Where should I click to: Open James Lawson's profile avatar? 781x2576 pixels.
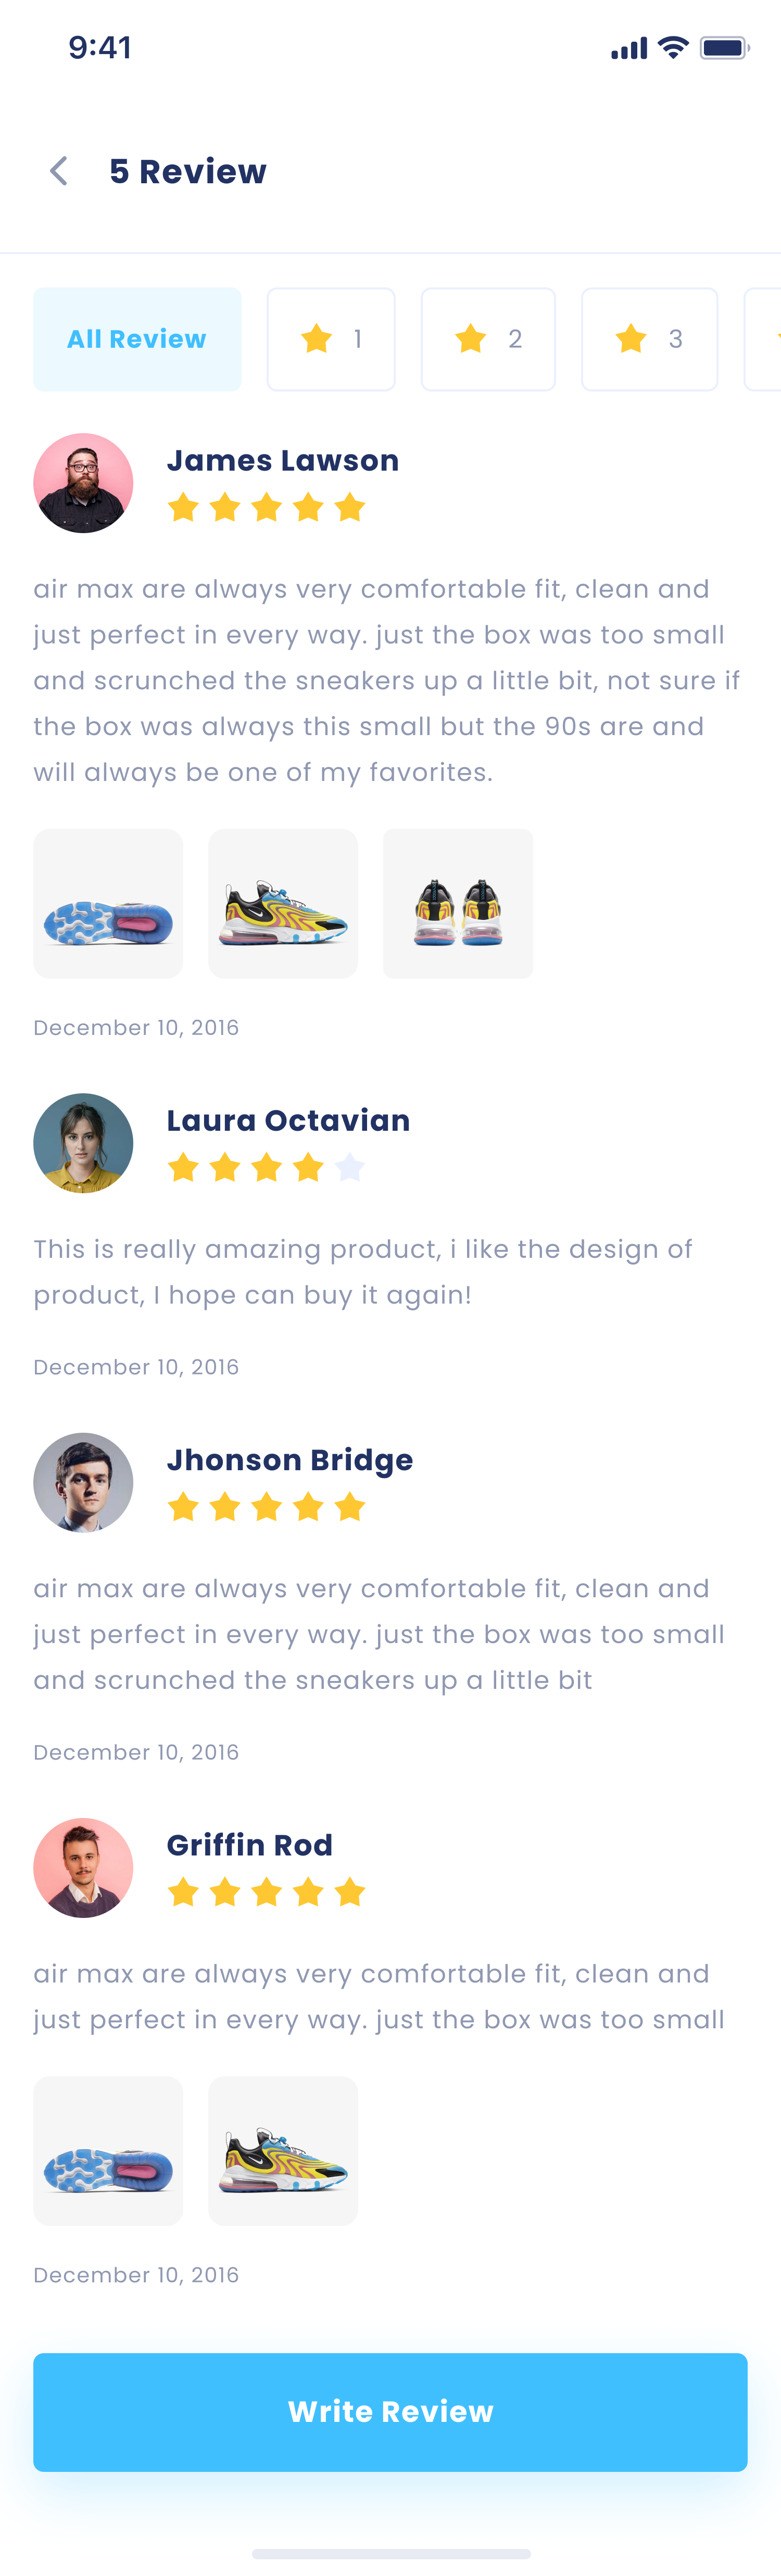(83, 483)
